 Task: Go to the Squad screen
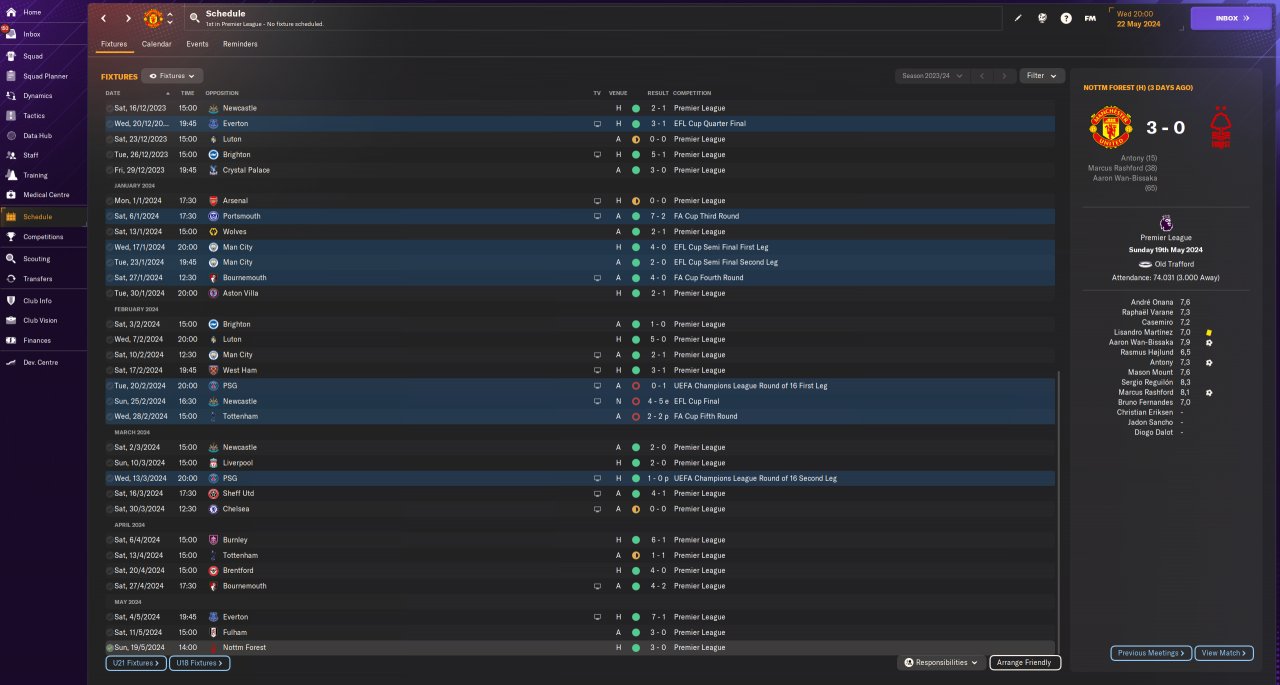(x=31, y=56)
